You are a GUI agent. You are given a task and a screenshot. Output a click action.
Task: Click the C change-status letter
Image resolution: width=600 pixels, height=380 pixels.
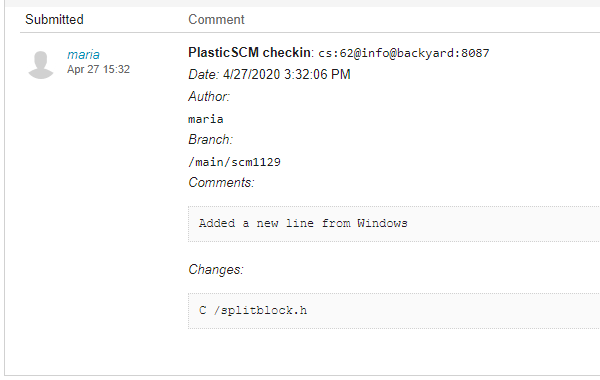[203, 310]
